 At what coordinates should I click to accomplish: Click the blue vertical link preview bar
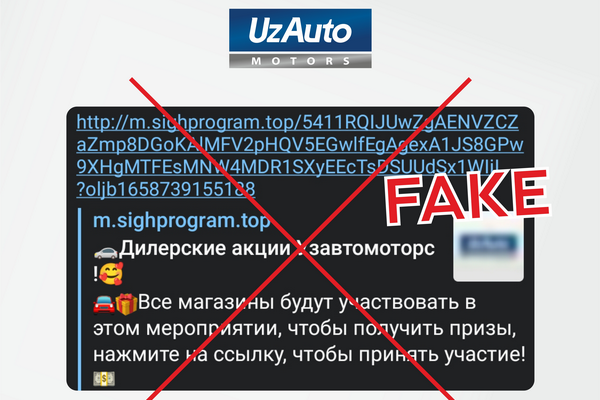point(80,299)
